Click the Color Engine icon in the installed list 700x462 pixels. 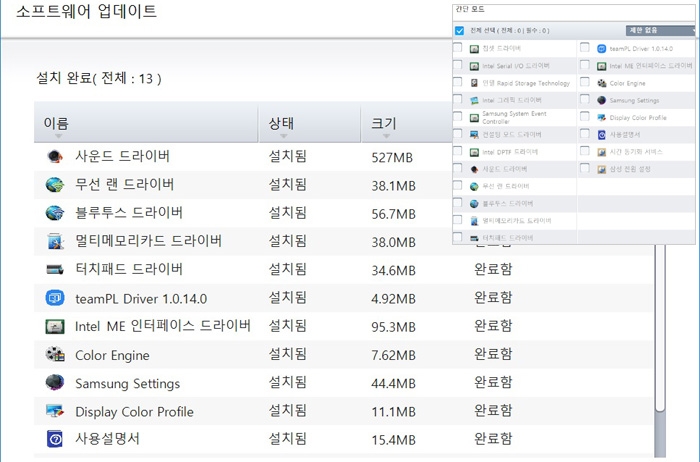point(55,354)
